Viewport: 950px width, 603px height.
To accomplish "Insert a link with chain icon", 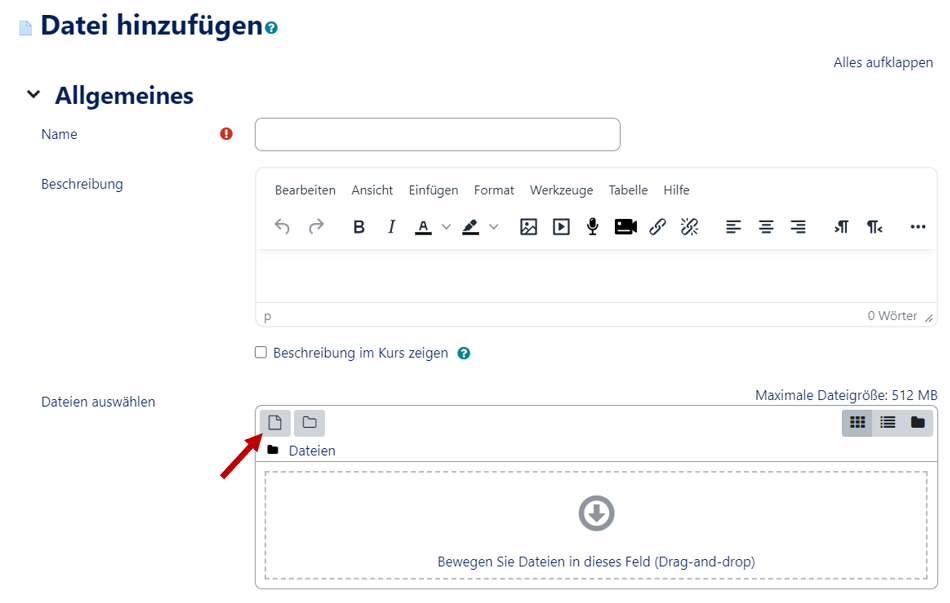I will coord(657,227).
